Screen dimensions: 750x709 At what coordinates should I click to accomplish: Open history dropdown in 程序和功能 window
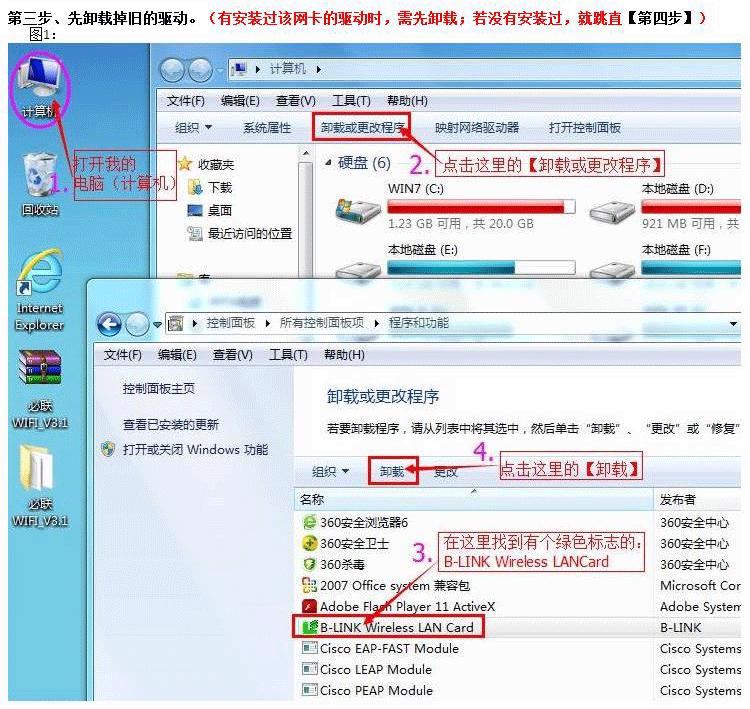point(157,325)
